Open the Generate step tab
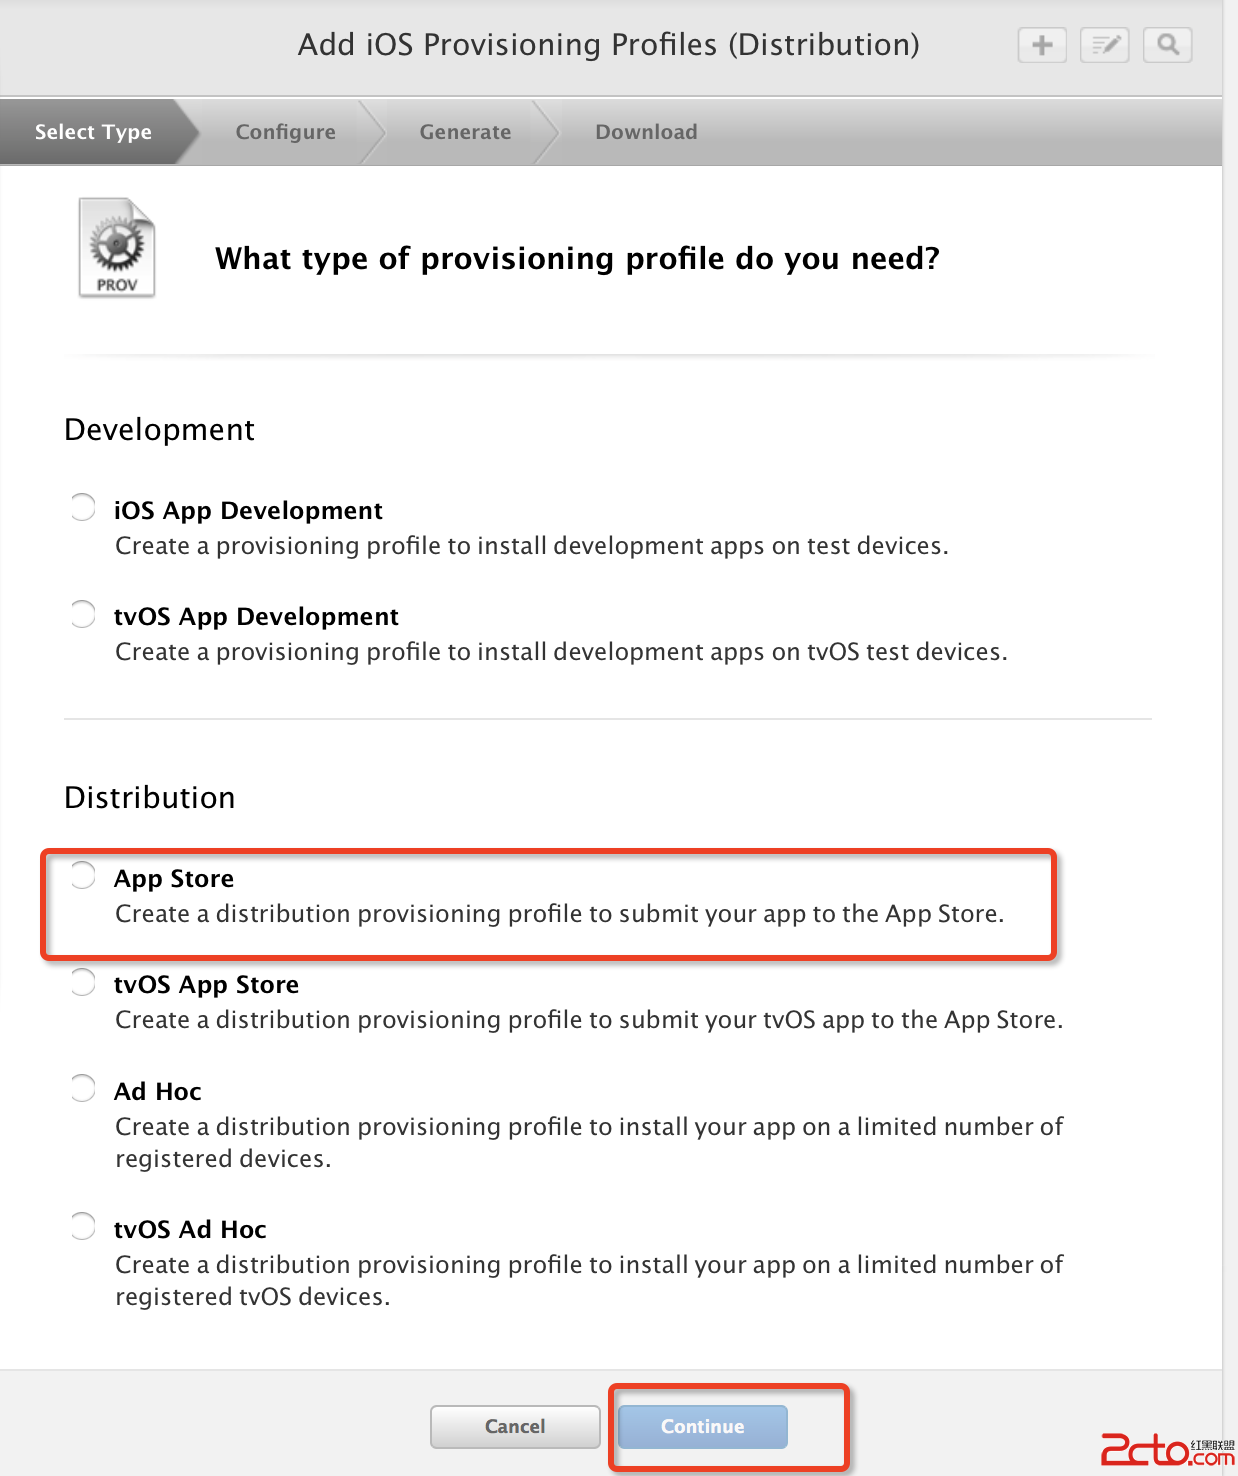Screen dimensions: 1238x1476 coord(465,132)
